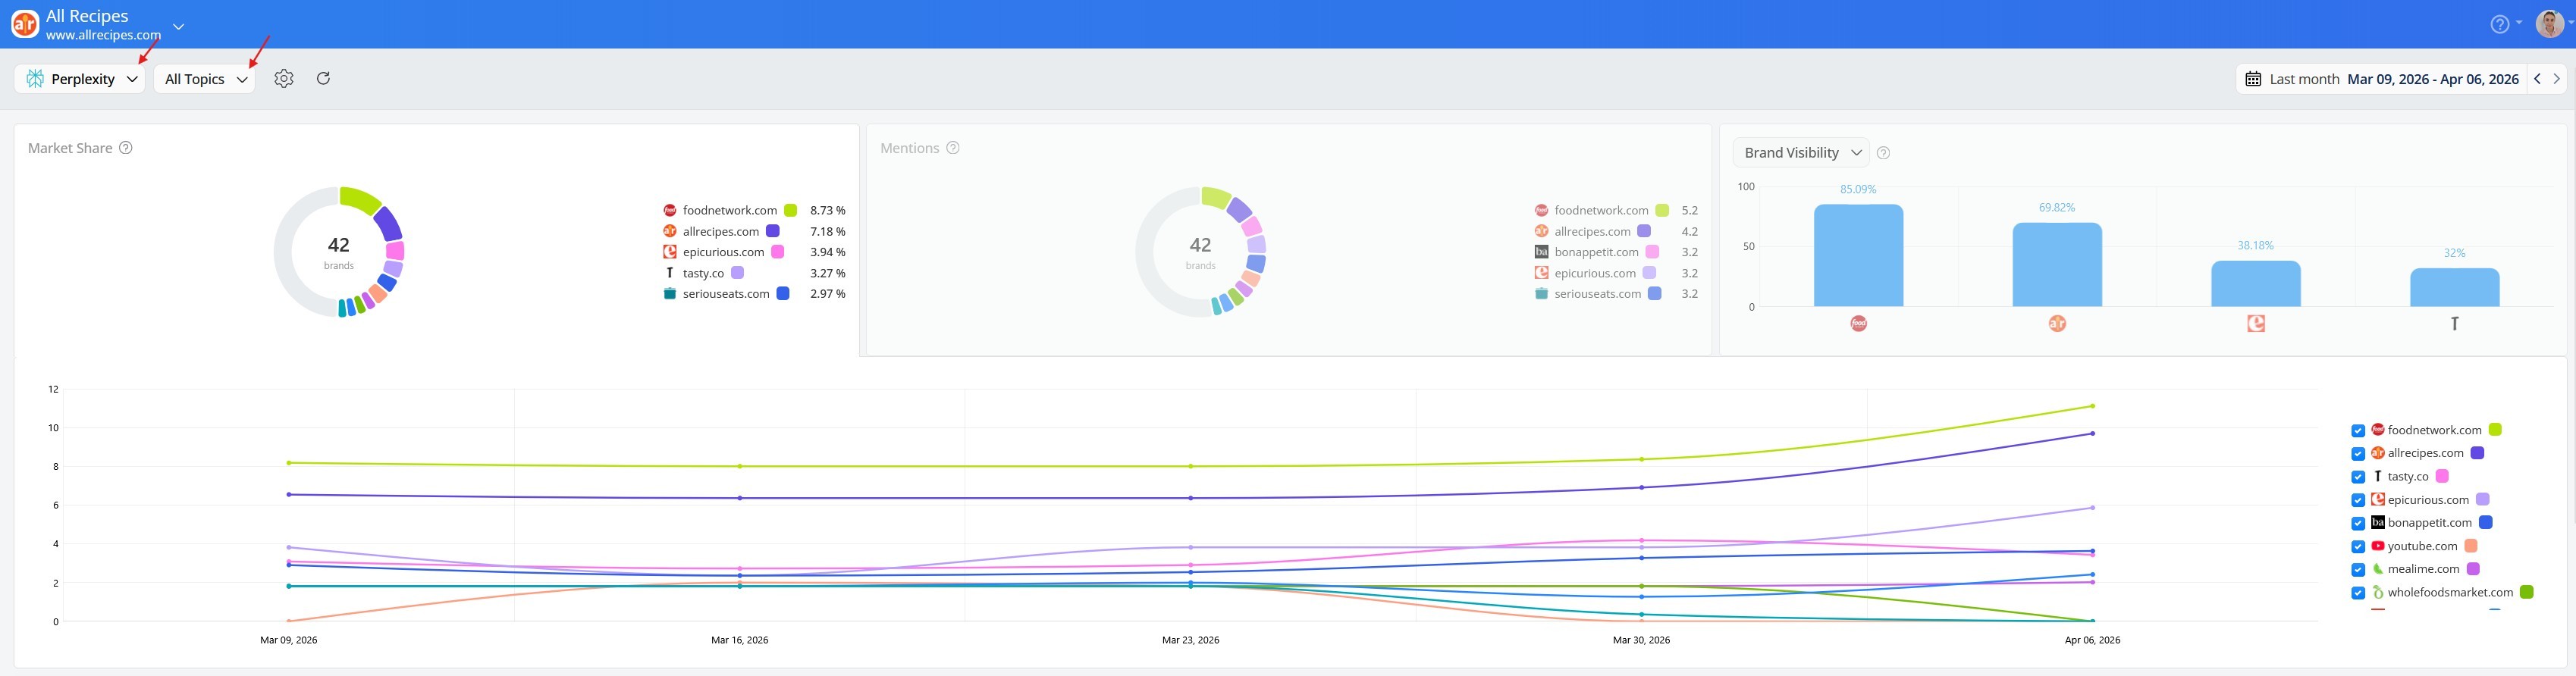Click the All Recipes logo icon
This screenshot has height=676, width=2576.
[25, 24]
